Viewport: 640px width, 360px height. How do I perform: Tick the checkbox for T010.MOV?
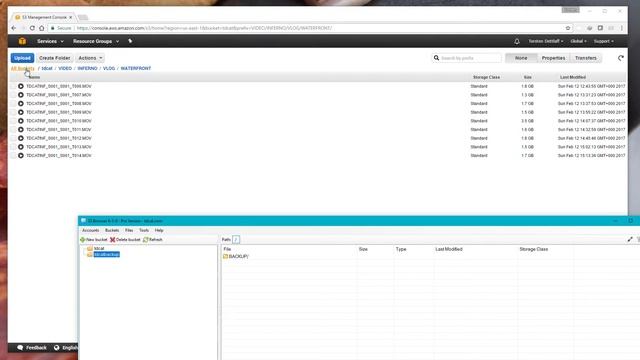tap(13, 121)
